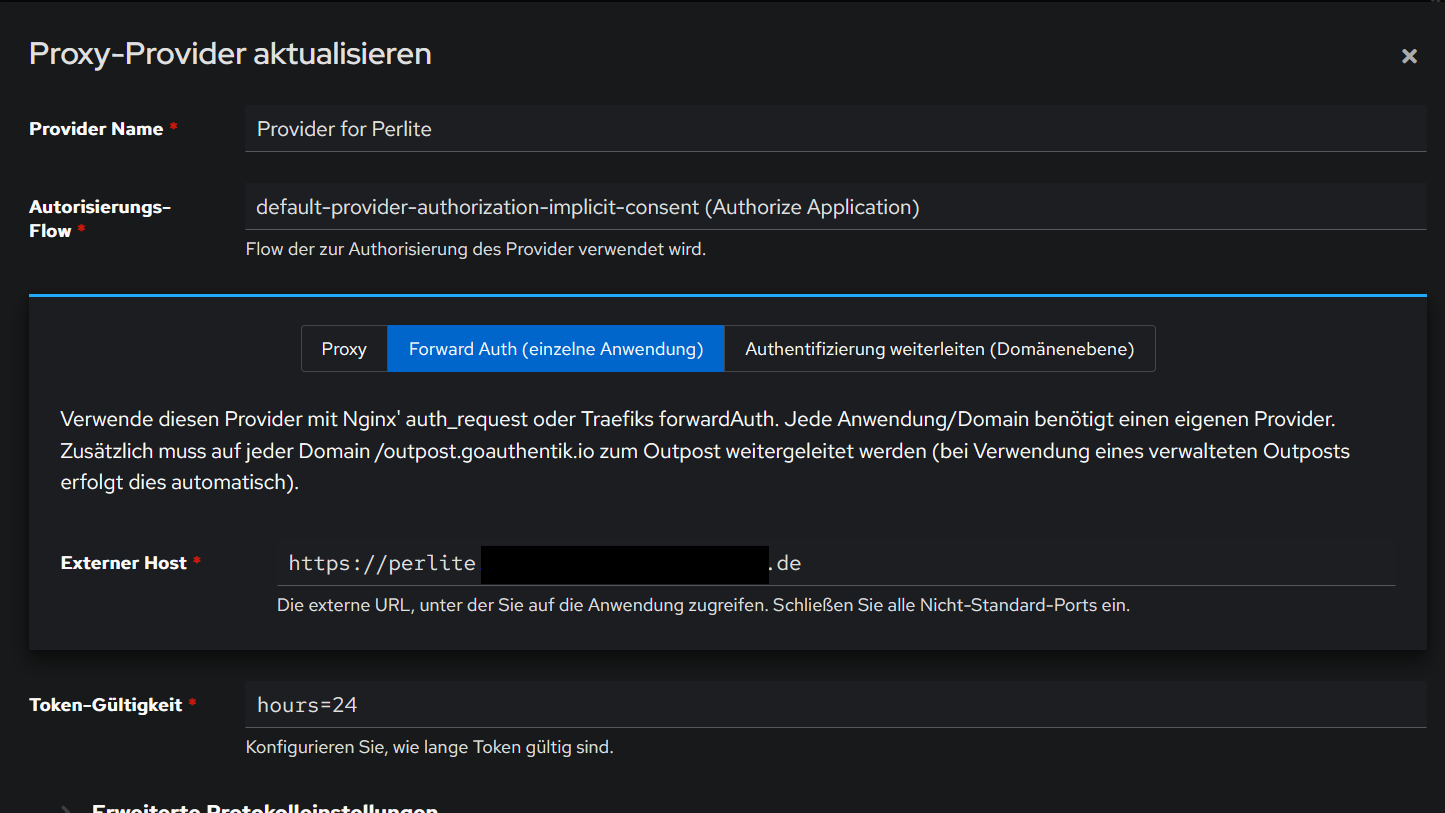The height and width of the screenshot is (813, 1445).
Task: Click the redacted black area in host URL
Action: [624, 564]
